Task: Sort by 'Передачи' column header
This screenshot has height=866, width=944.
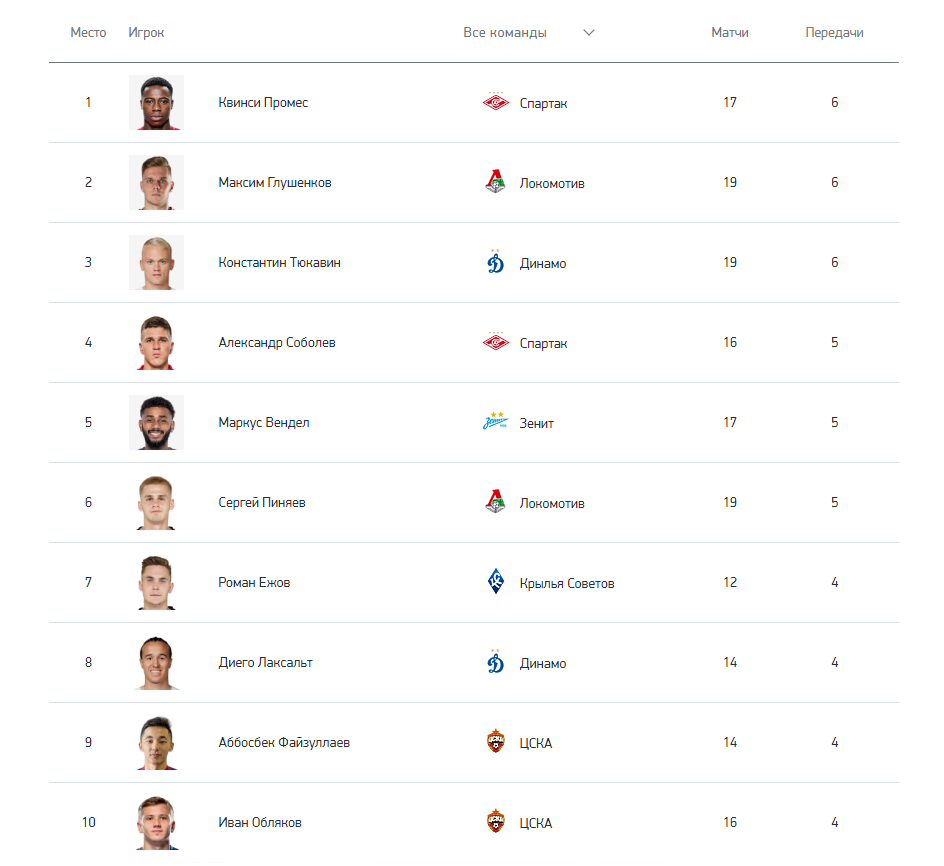Action: [834, 33]
